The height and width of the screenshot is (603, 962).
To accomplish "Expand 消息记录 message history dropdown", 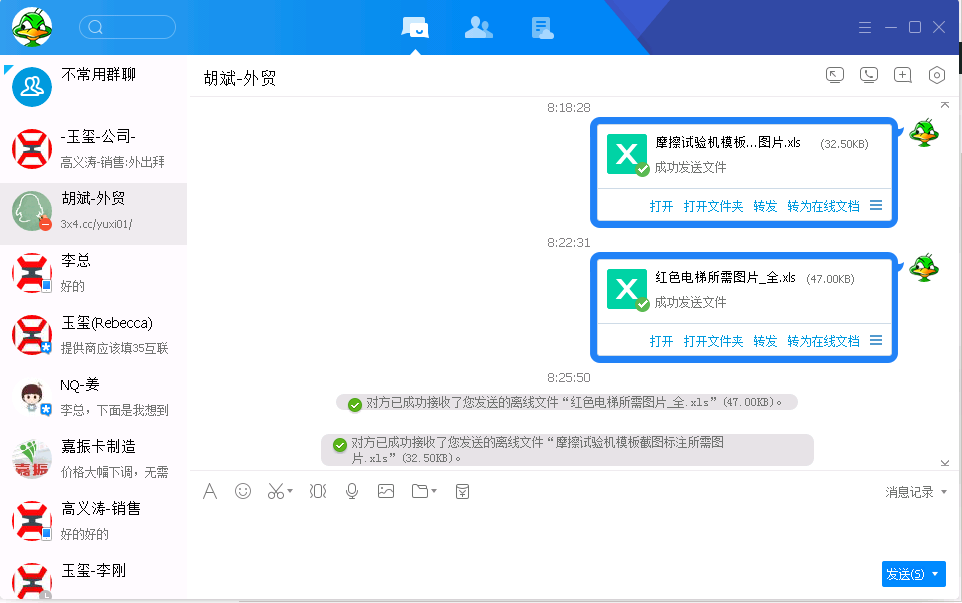I will 944,492.
